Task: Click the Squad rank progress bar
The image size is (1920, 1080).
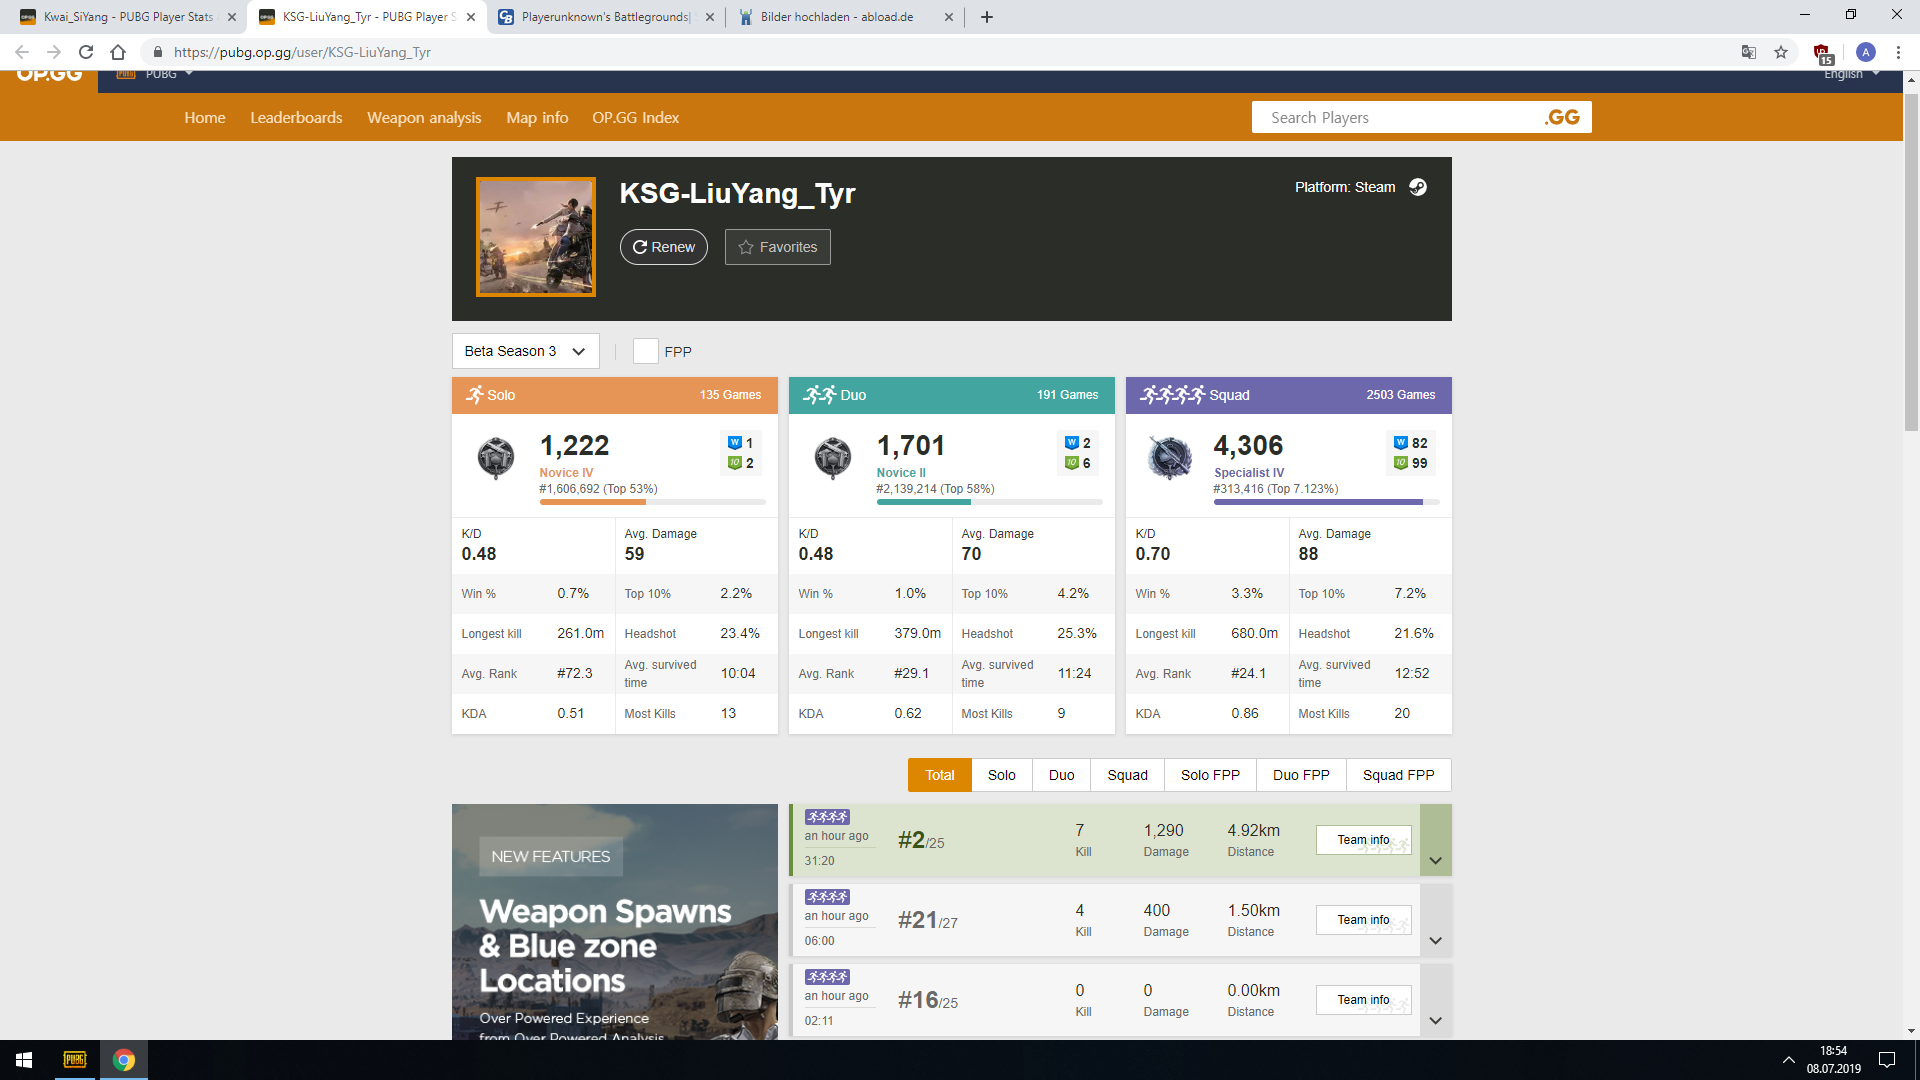Action: pyautogui.click(x=1326, y=502)
